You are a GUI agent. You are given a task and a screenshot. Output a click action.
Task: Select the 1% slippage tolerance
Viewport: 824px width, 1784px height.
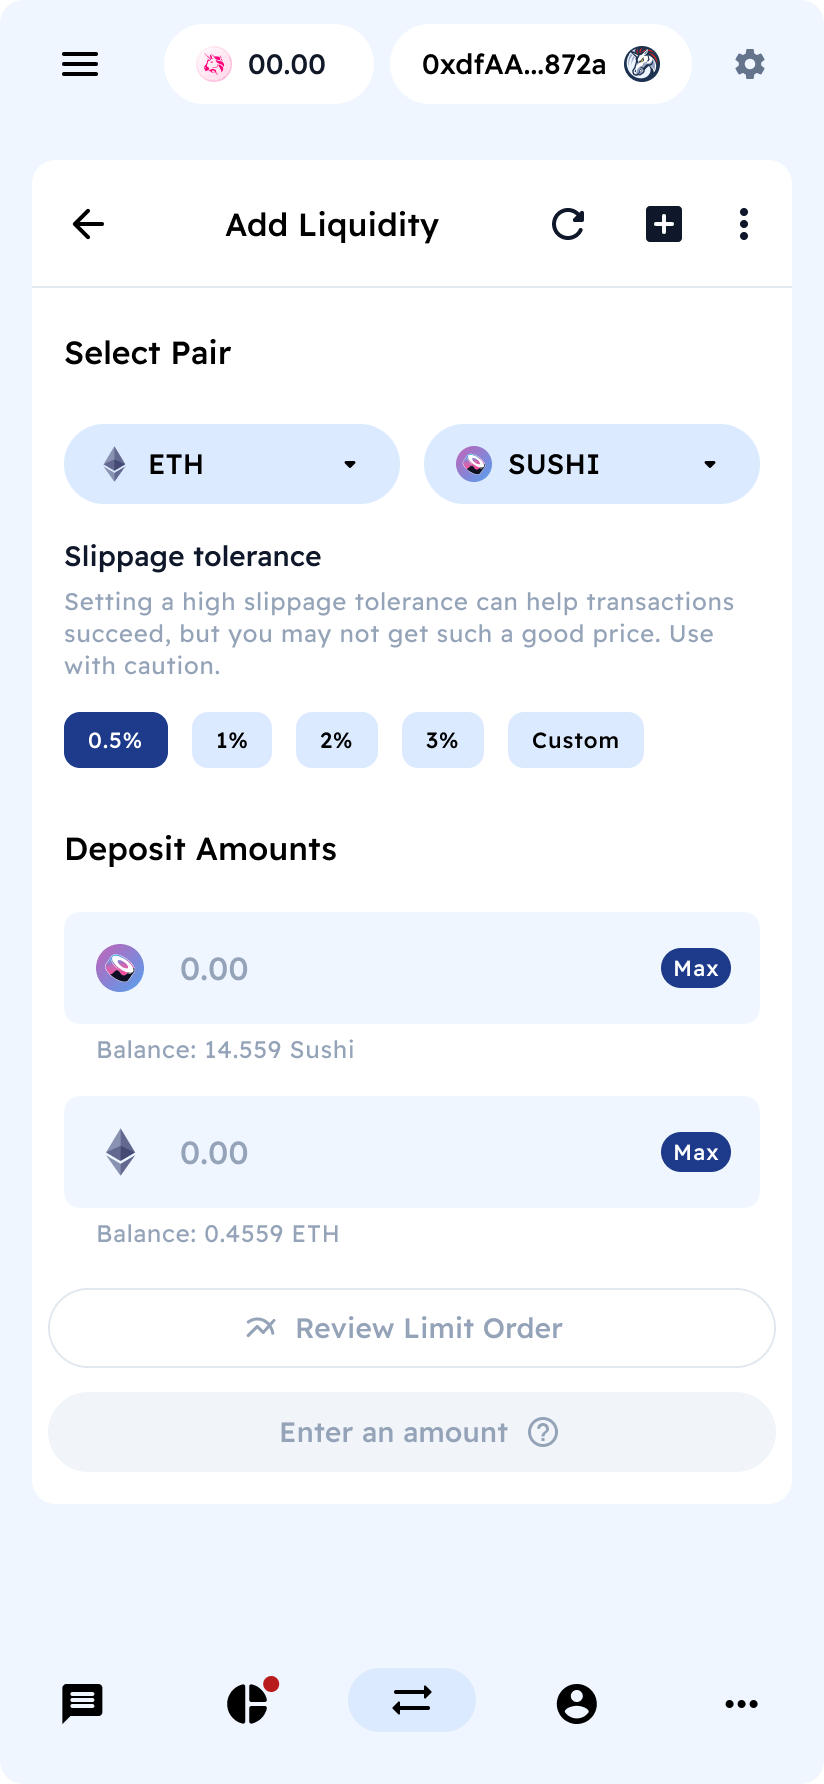(x=231, y=740)
